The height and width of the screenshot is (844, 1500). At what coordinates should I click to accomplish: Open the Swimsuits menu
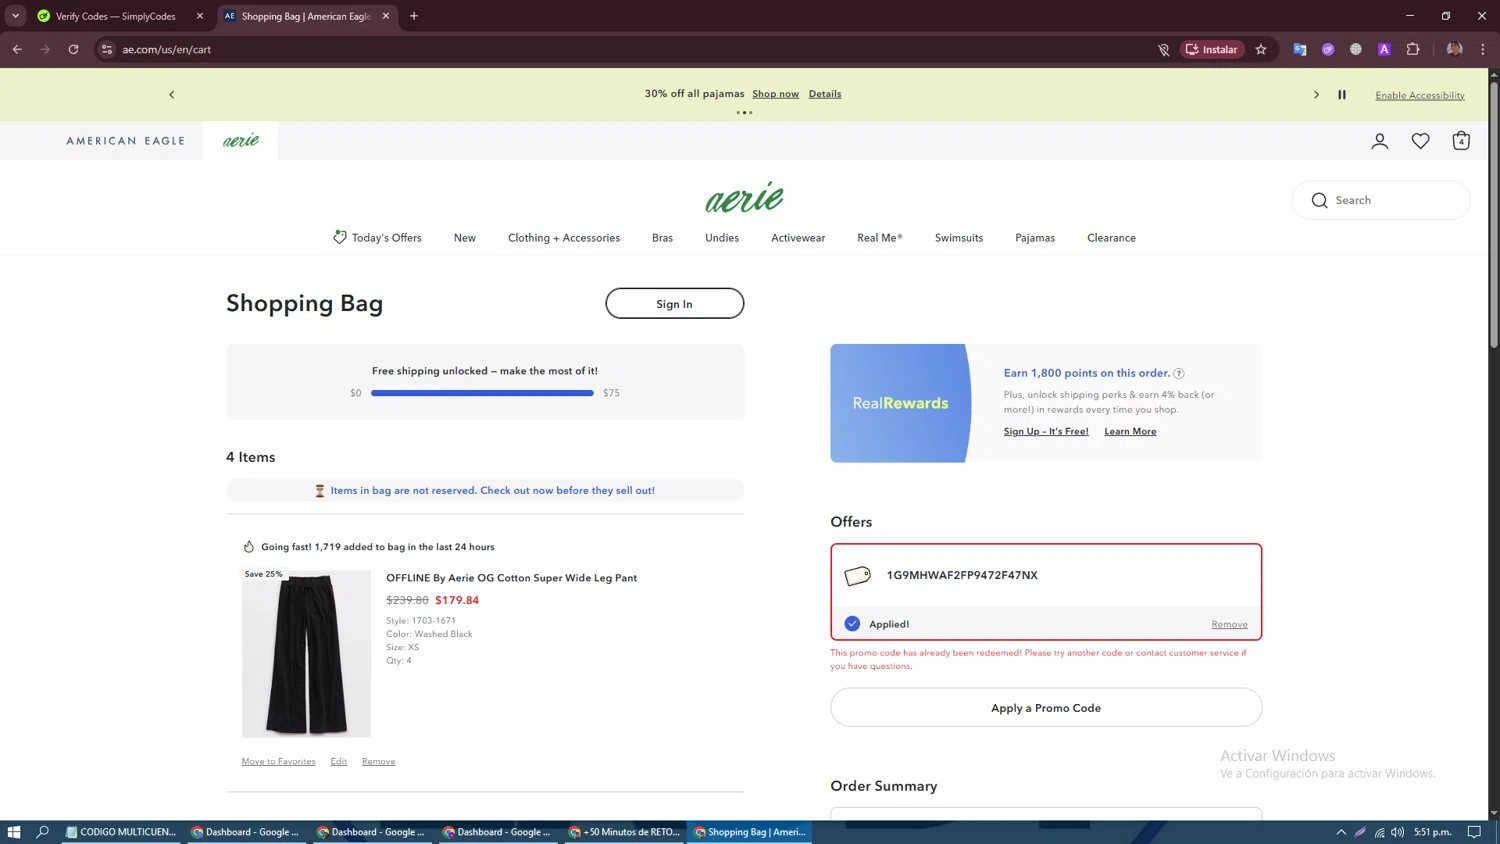pyautogui.click(x=959, y=238)
